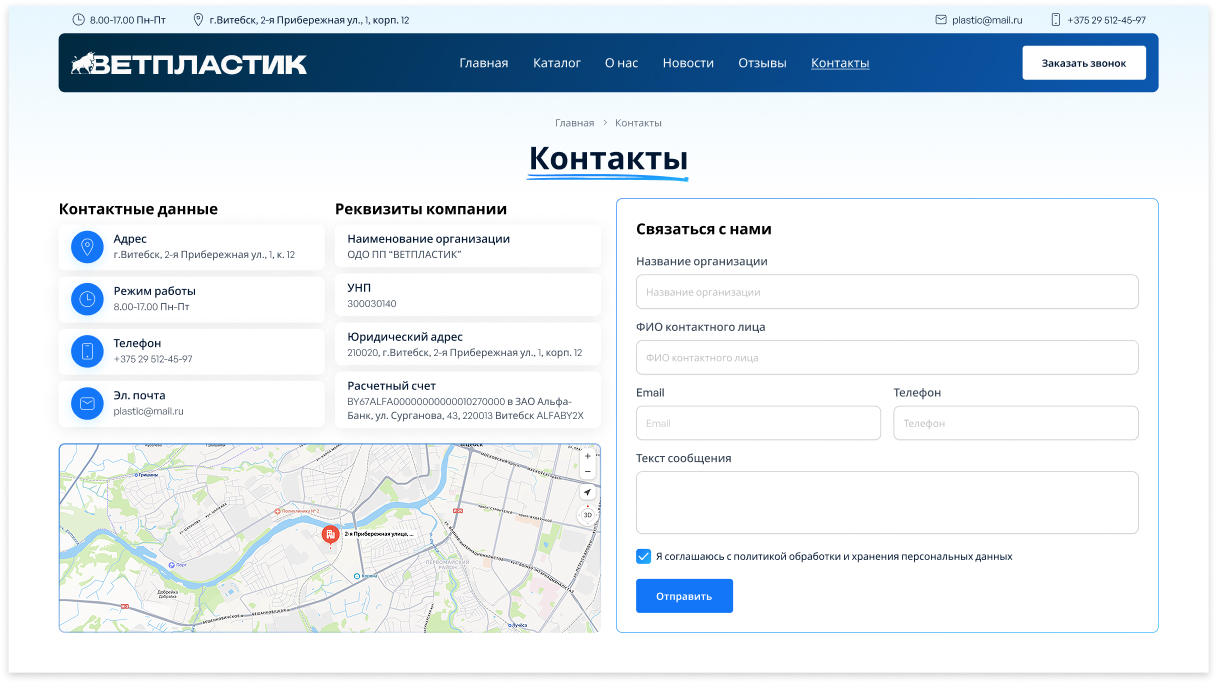Uncheck the personal data processing consent checkbox
1218x685 pixels.
pyautogui.click(x=643, y=556)
